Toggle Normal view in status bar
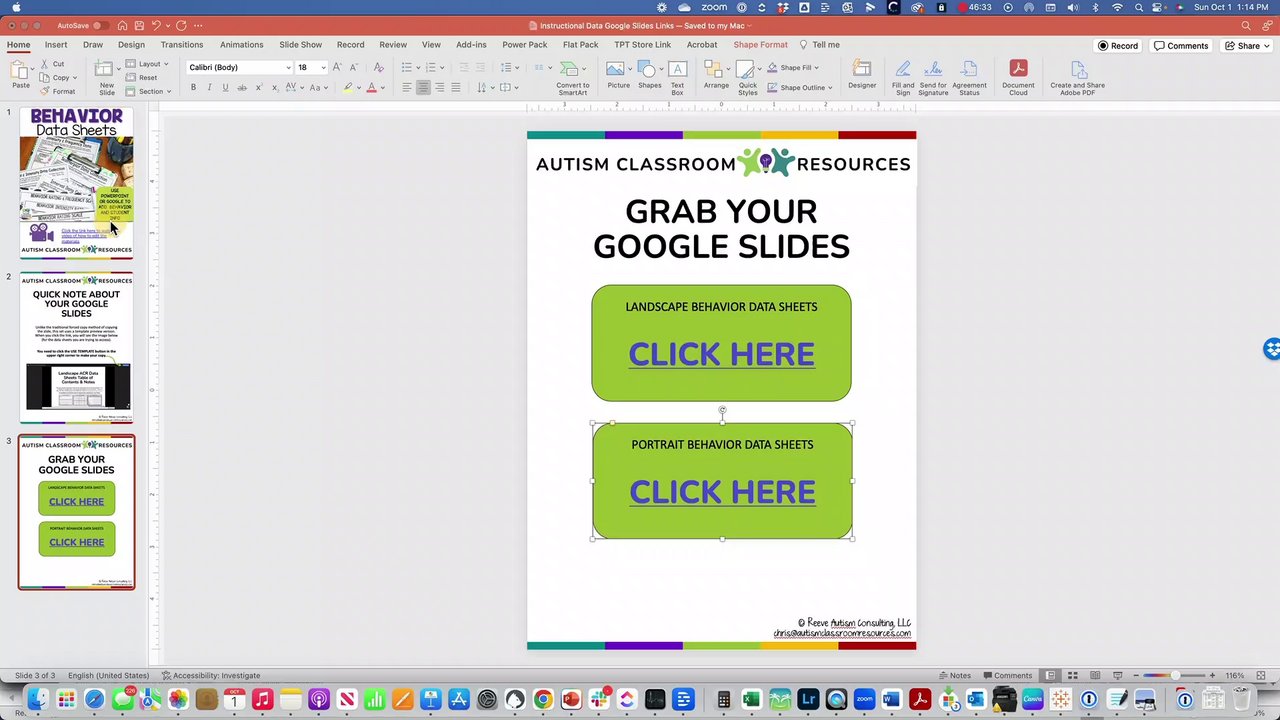Image resolution: width=1280 pixels, height=720 pixels. (x=1050, y=676)
